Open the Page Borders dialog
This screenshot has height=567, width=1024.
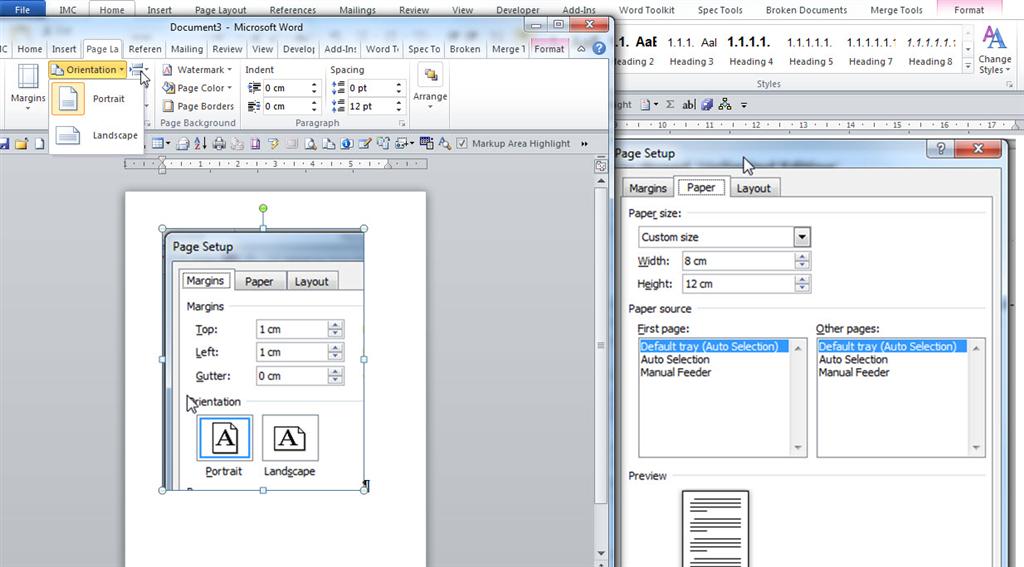click(198, 106)
